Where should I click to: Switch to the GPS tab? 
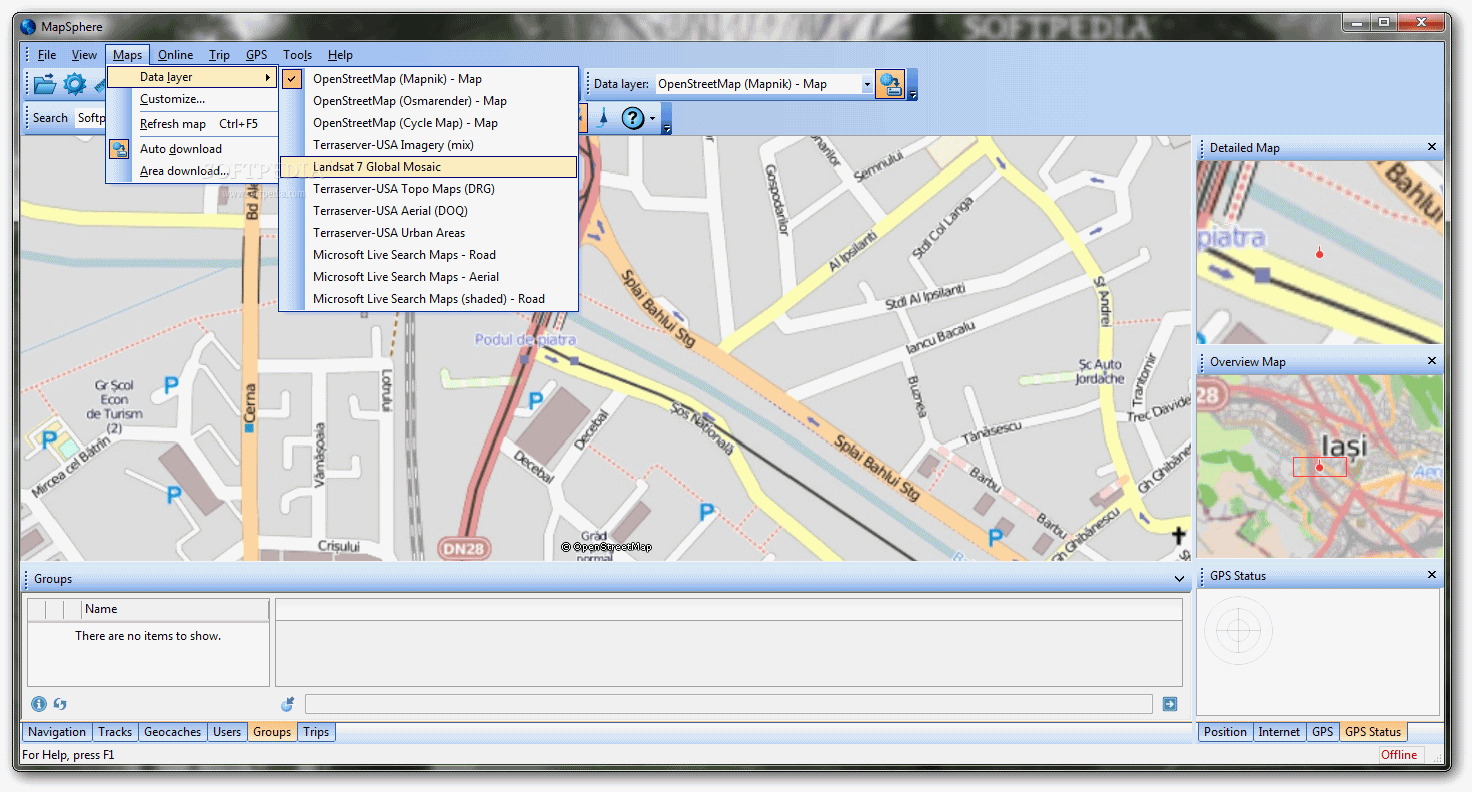coord(1323,732)
